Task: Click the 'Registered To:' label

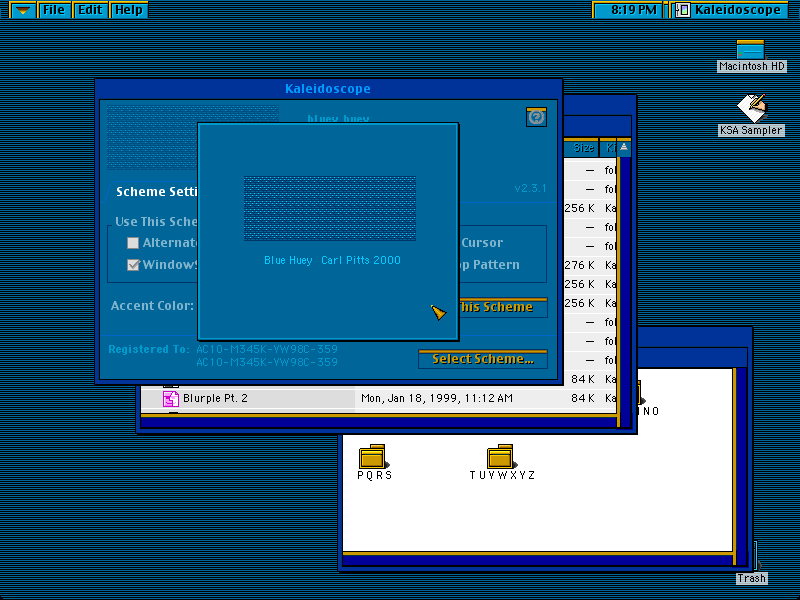Action: 148,349
